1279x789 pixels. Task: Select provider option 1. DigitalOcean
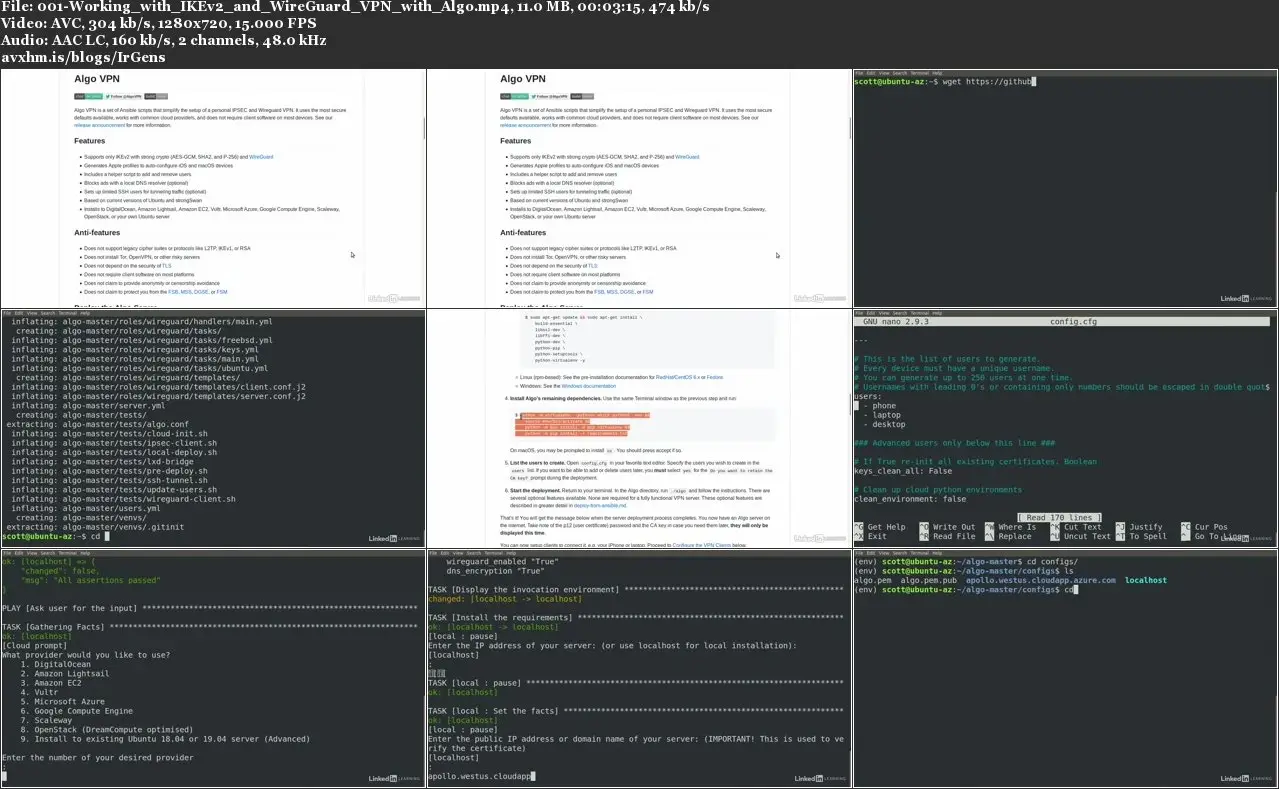tap(55, 664)
